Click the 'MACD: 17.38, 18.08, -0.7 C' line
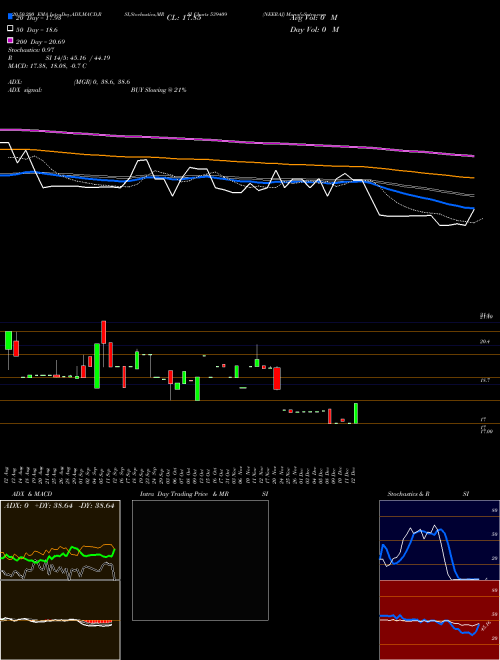The image size is (500, 660). [48, 66]
